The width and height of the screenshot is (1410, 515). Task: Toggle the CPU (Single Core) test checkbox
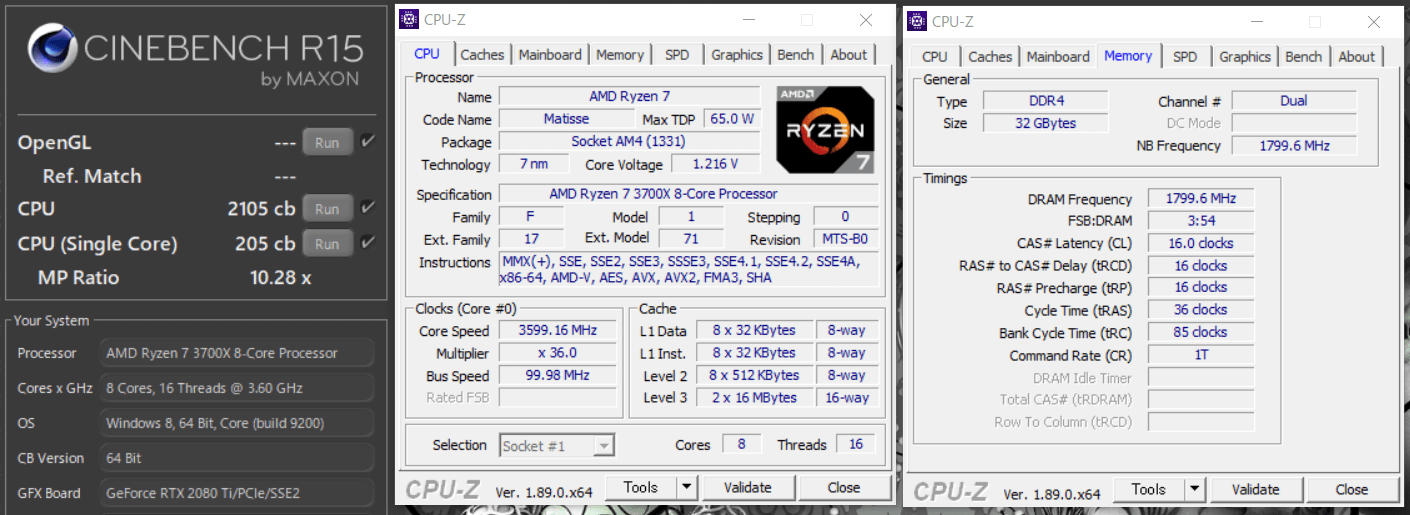[x=368, y=243]
